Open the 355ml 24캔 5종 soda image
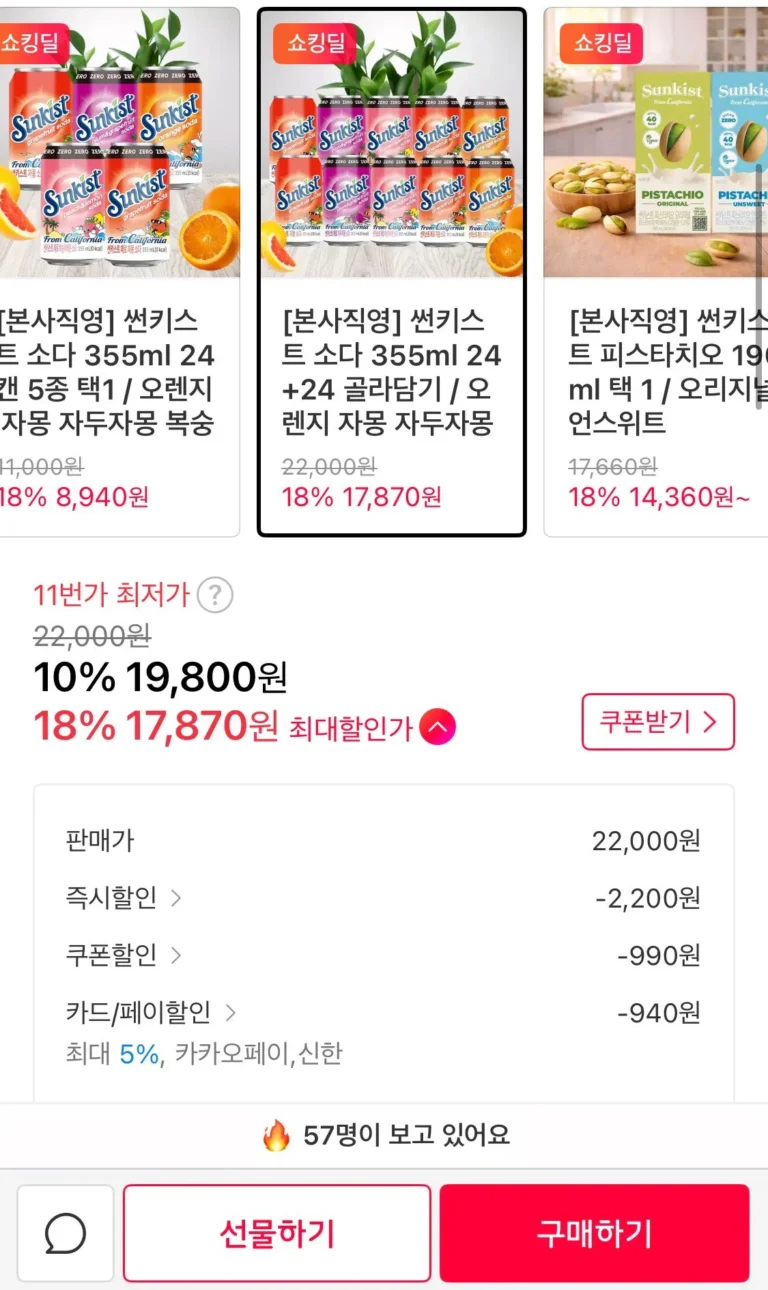This screenshot has width=768, height=1290. [118, 150]
